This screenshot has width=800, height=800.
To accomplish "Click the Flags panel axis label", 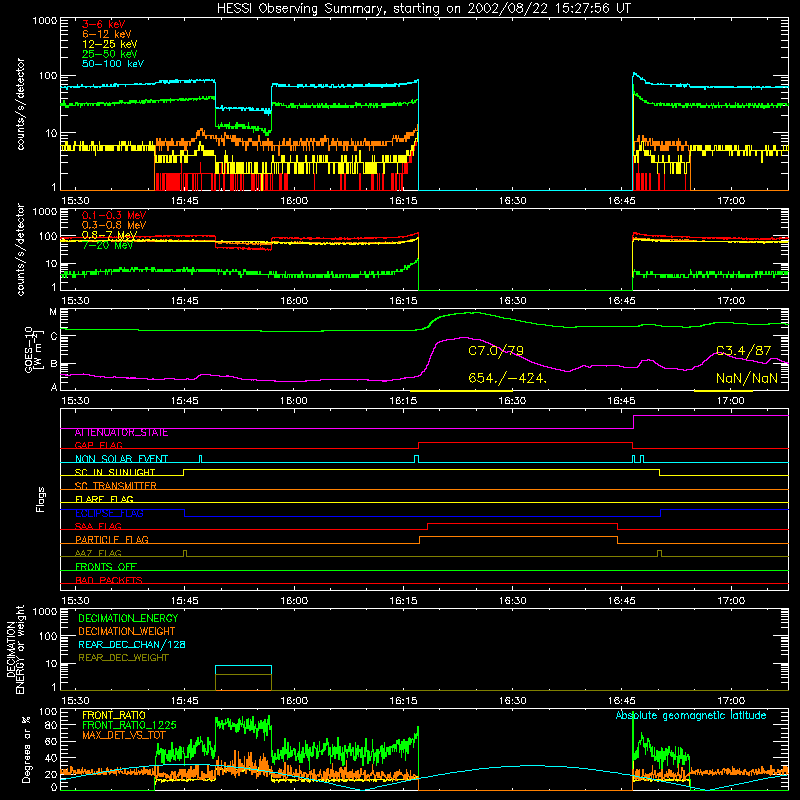I will pos(40,499).
